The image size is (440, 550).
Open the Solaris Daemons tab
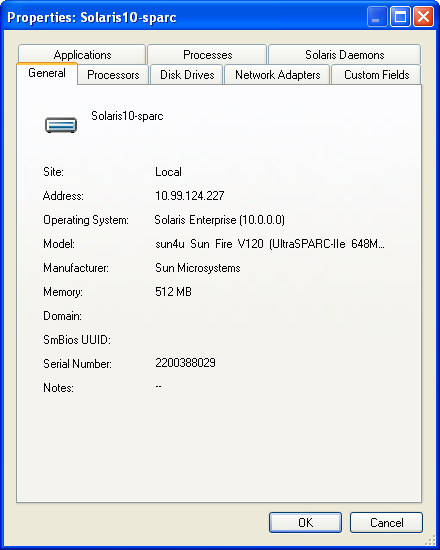tap(344, 54)
